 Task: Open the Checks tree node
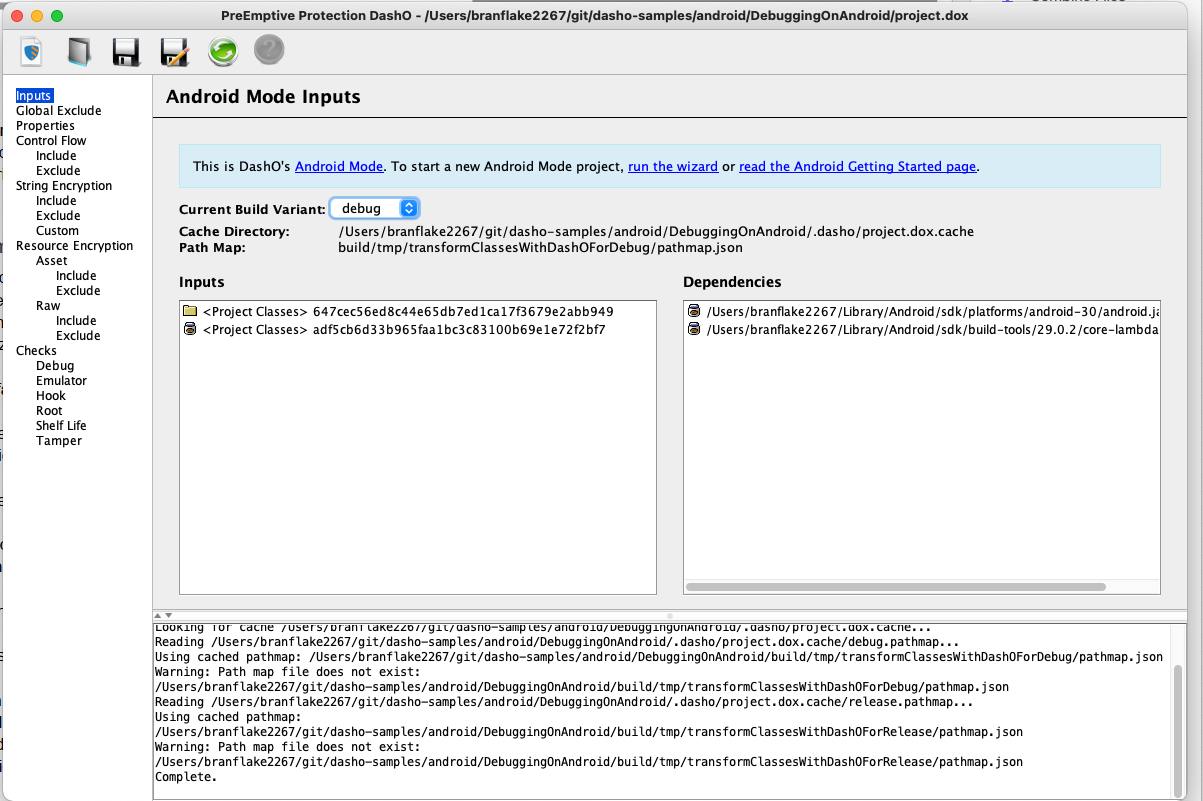click(36, 351)
